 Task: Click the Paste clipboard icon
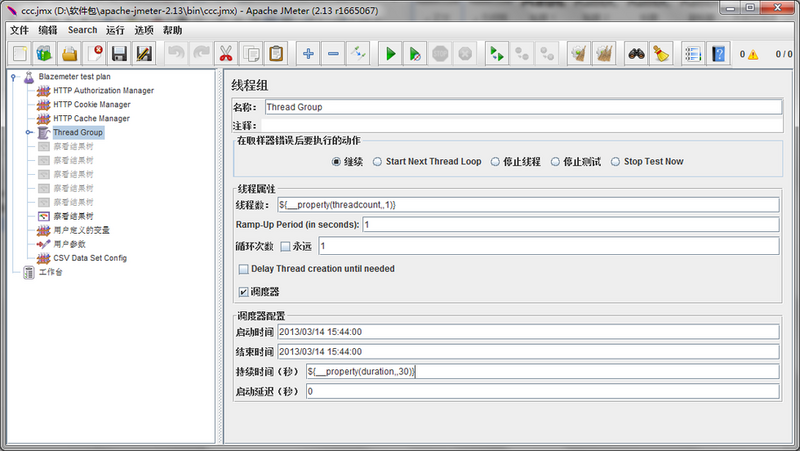pyautogui.click(x=276, y=54)
